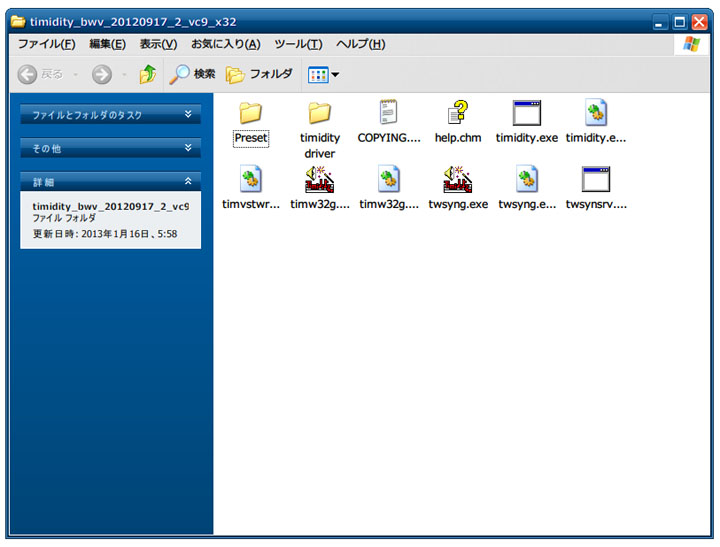Open the ファイル(F) menu
This screenshot has width=720, height=547.
[46, 44]
